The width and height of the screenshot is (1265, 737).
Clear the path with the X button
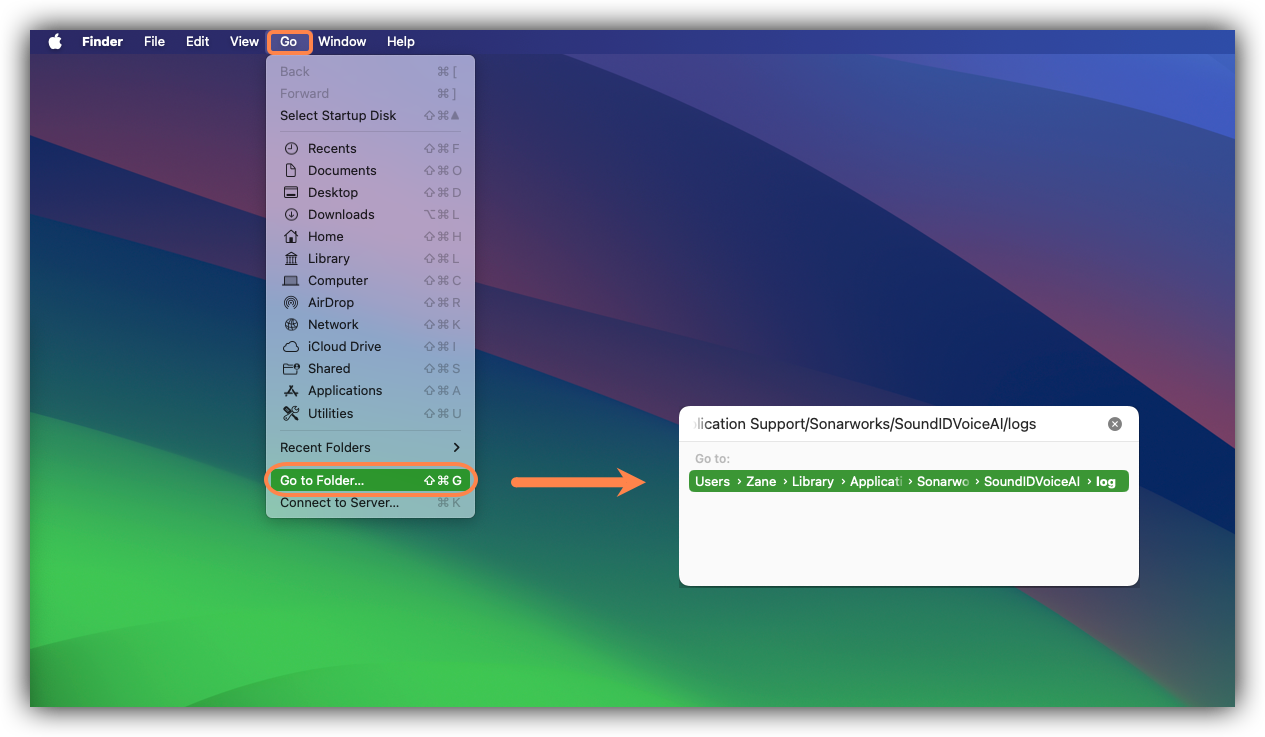pos(1115,424)
